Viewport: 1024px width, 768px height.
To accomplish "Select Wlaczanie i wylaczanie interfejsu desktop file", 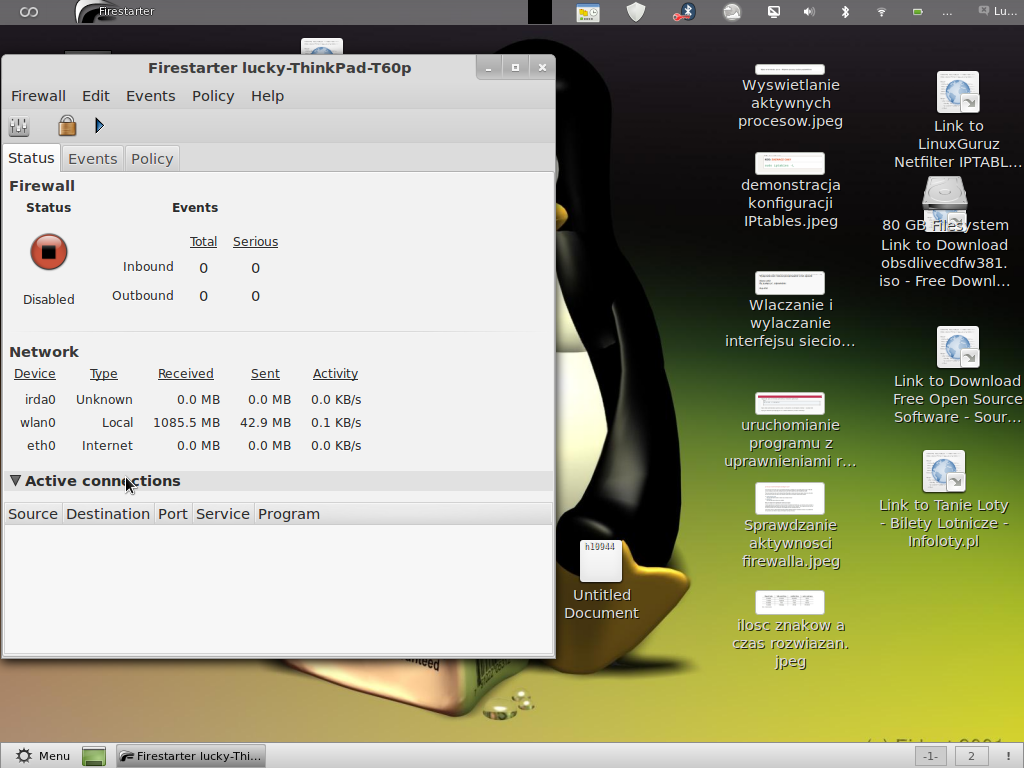I will pyautogui.click(x=790, y=310).
